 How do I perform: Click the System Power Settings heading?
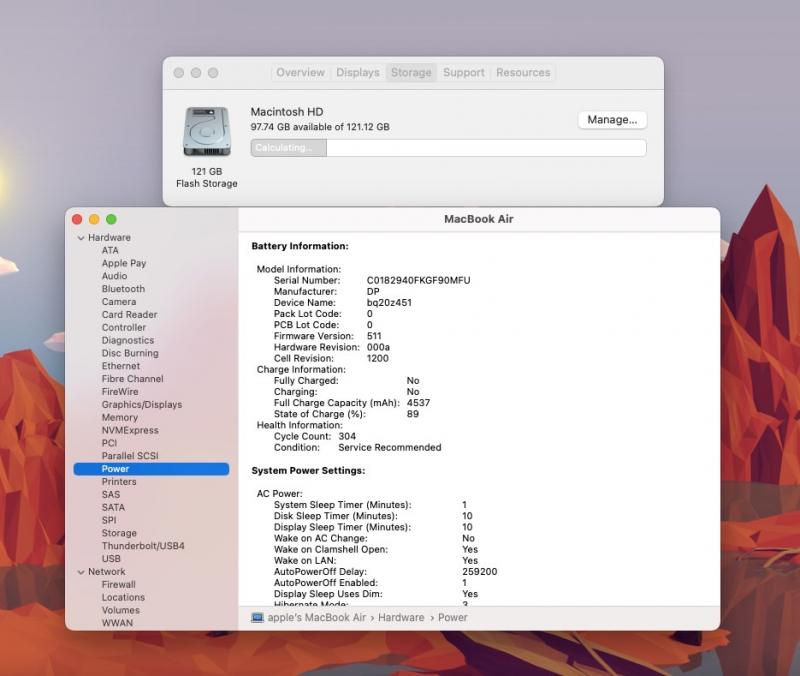click(x=308, y=470)
